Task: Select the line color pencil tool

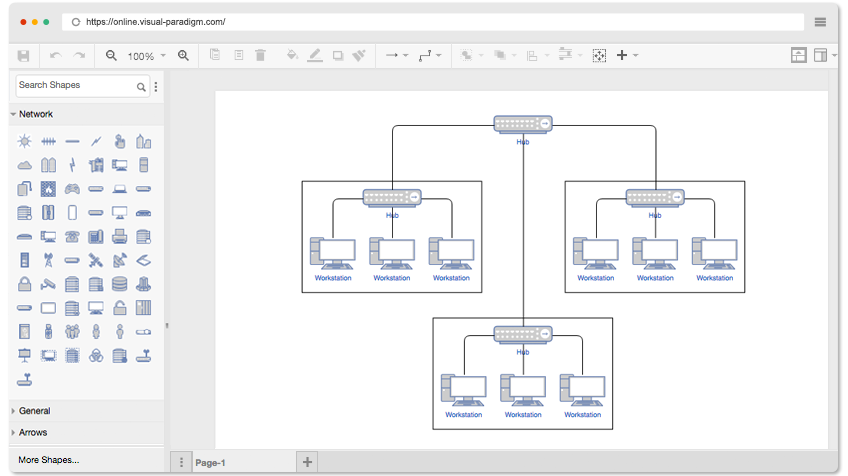Action: pyautogui.click(x=315, y=55)
